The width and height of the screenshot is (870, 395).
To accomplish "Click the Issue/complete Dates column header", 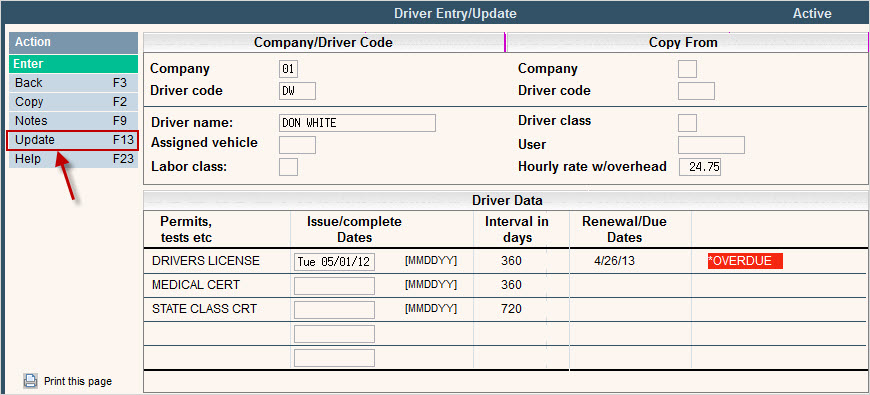I will click(x=354, y=230).
